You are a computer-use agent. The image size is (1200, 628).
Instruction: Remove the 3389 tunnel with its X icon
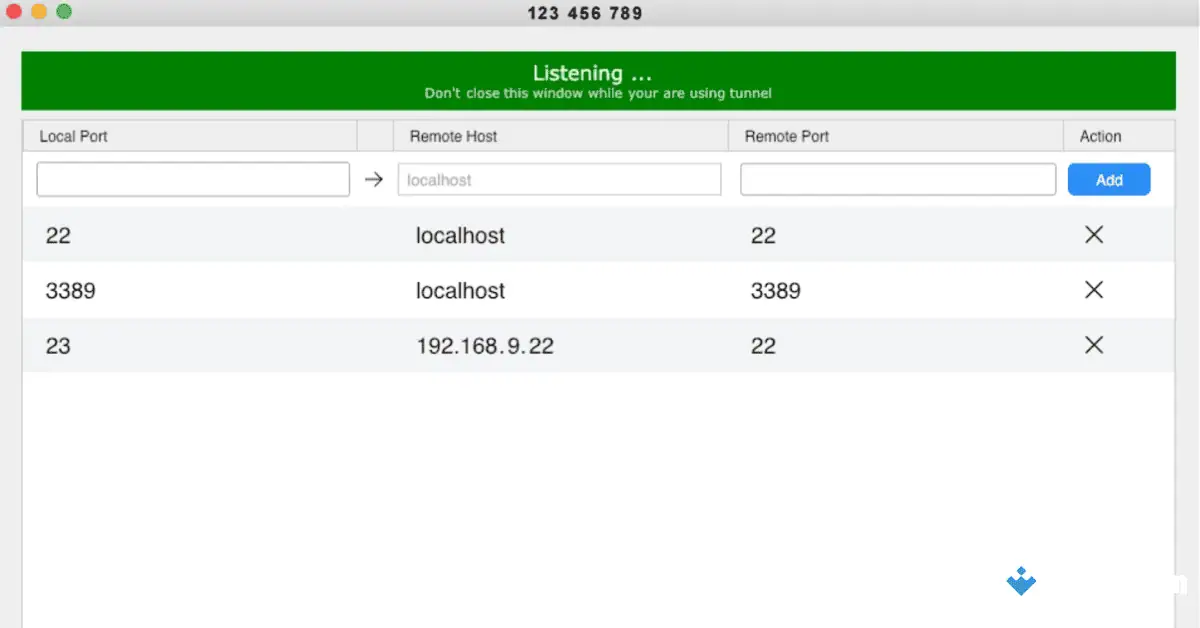1093,290
